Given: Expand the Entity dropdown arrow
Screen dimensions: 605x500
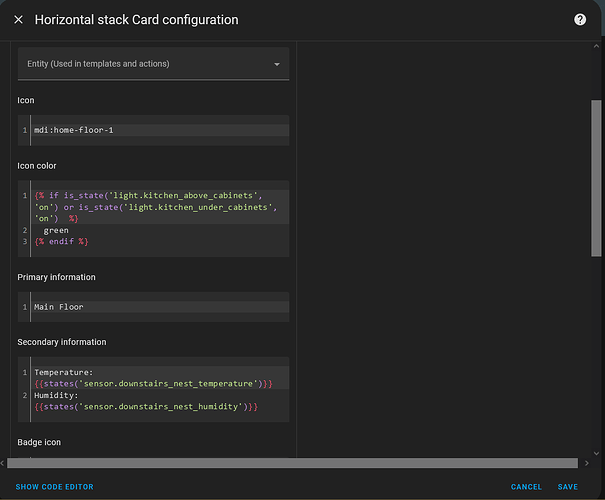Looking at the screenshot, I should (x=277, y=65).
